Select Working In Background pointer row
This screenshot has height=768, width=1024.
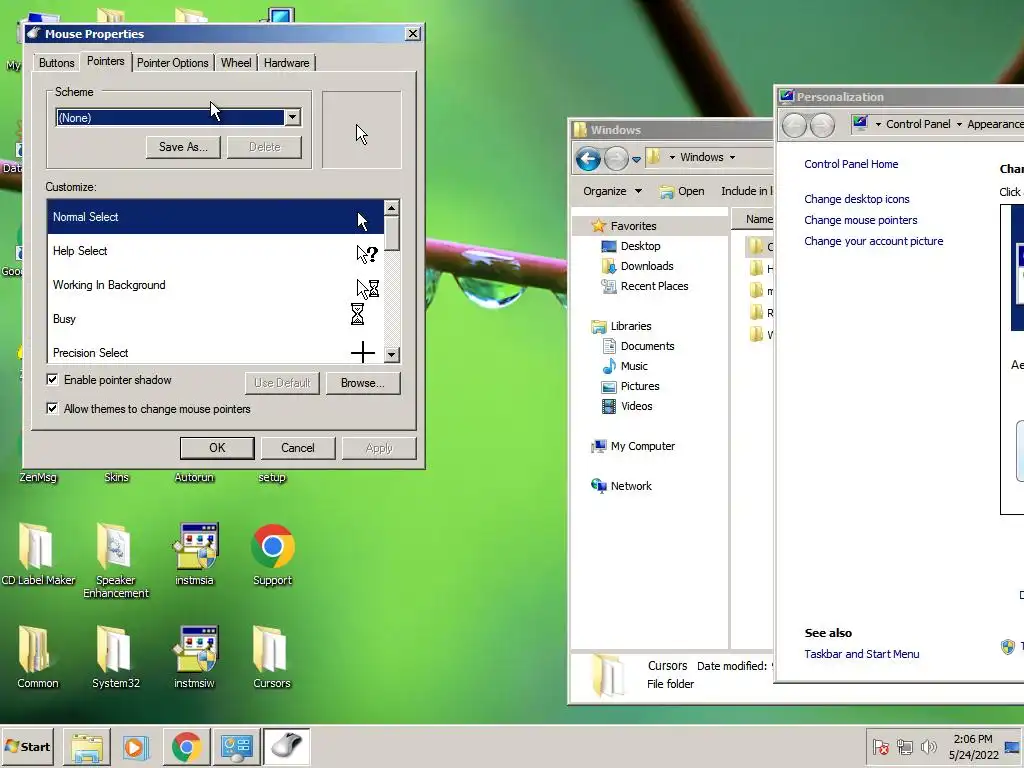(x=216, y=285)
